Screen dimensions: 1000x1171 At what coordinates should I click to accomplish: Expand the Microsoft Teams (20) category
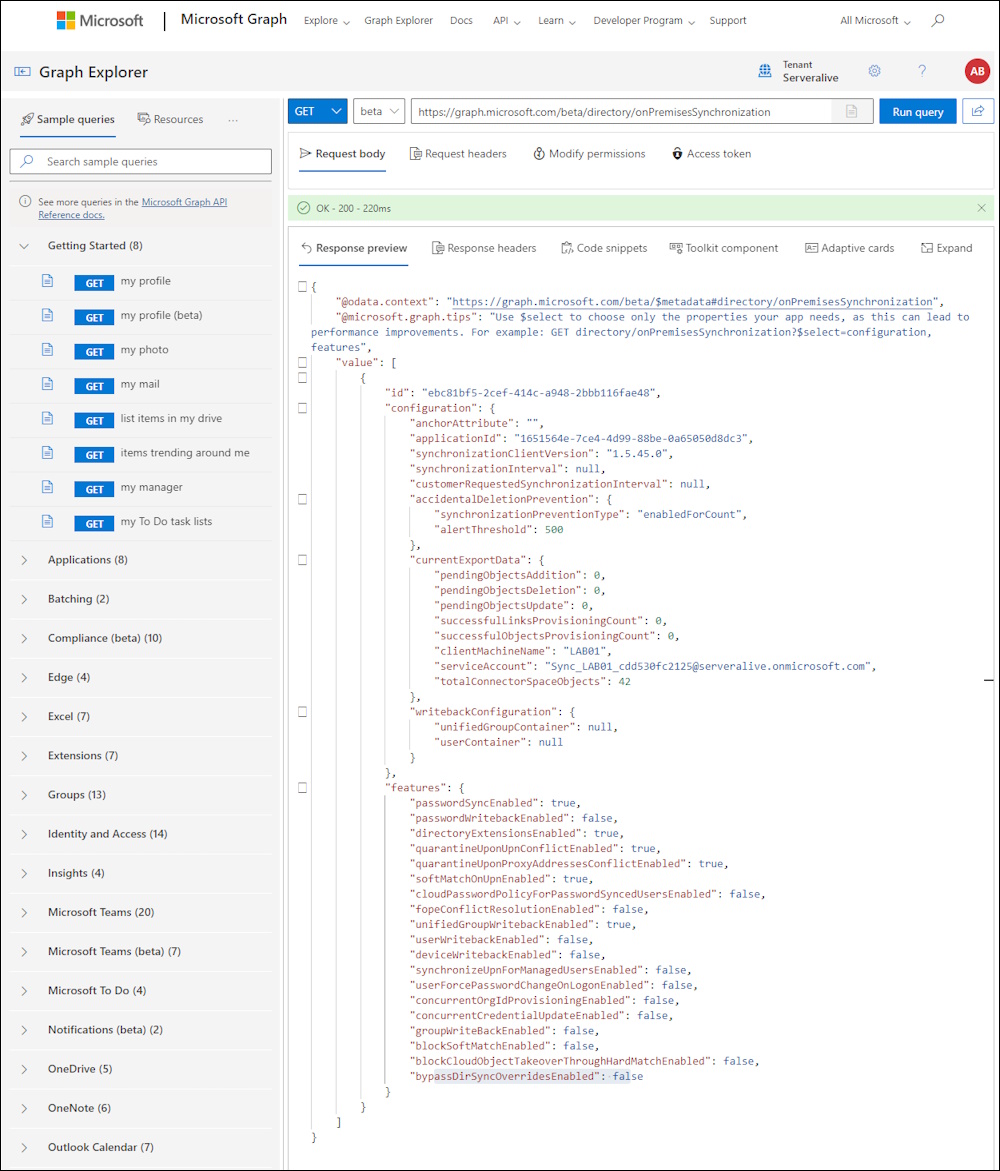coord(24,913)
